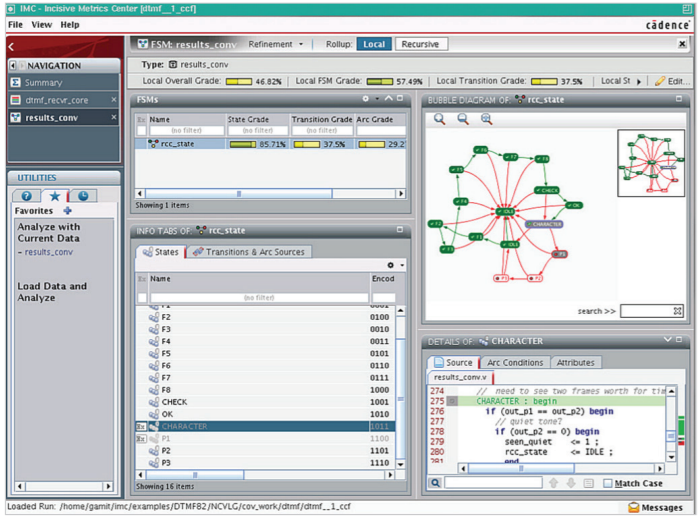Maximize the Info Tabs panel

point(400,230)
